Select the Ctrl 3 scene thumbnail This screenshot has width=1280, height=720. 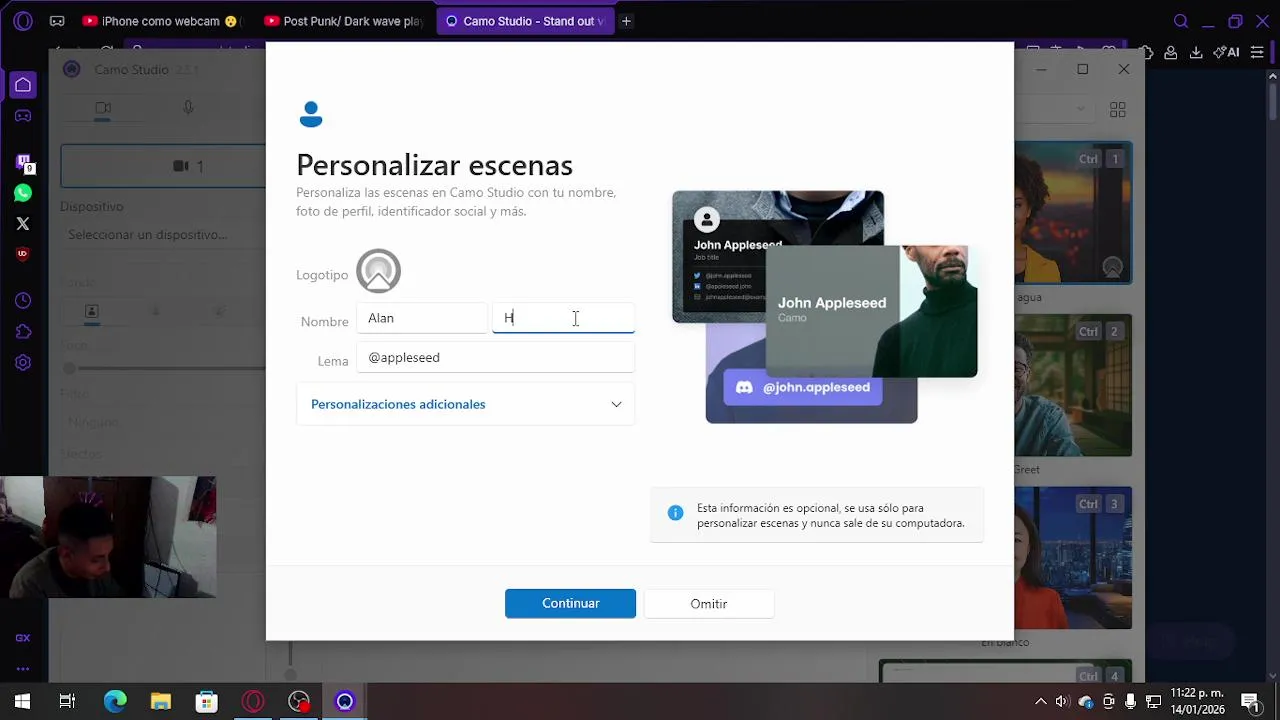[1073, 558]
